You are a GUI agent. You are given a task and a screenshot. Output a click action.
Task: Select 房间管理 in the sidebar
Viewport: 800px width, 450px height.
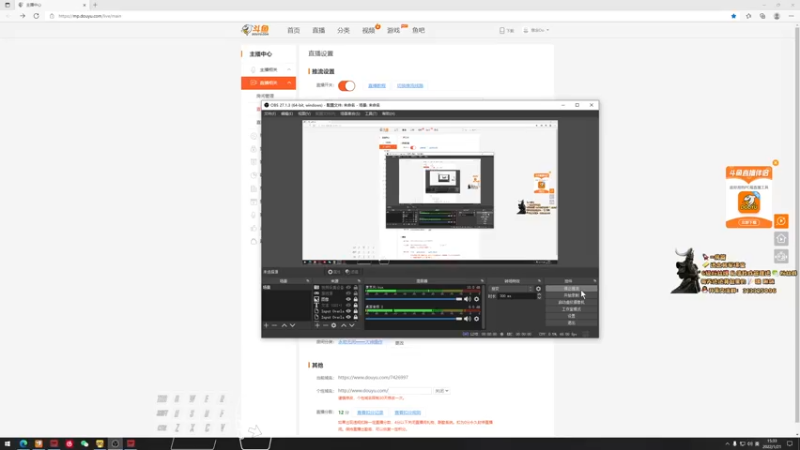[265, 96]
